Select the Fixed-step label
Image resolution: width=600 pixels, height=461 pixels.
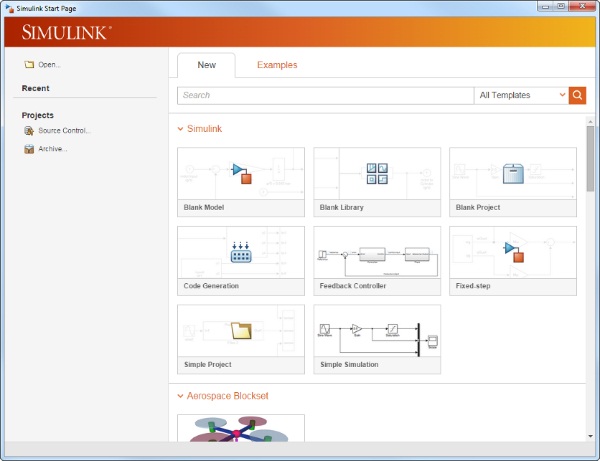[473, 286]
